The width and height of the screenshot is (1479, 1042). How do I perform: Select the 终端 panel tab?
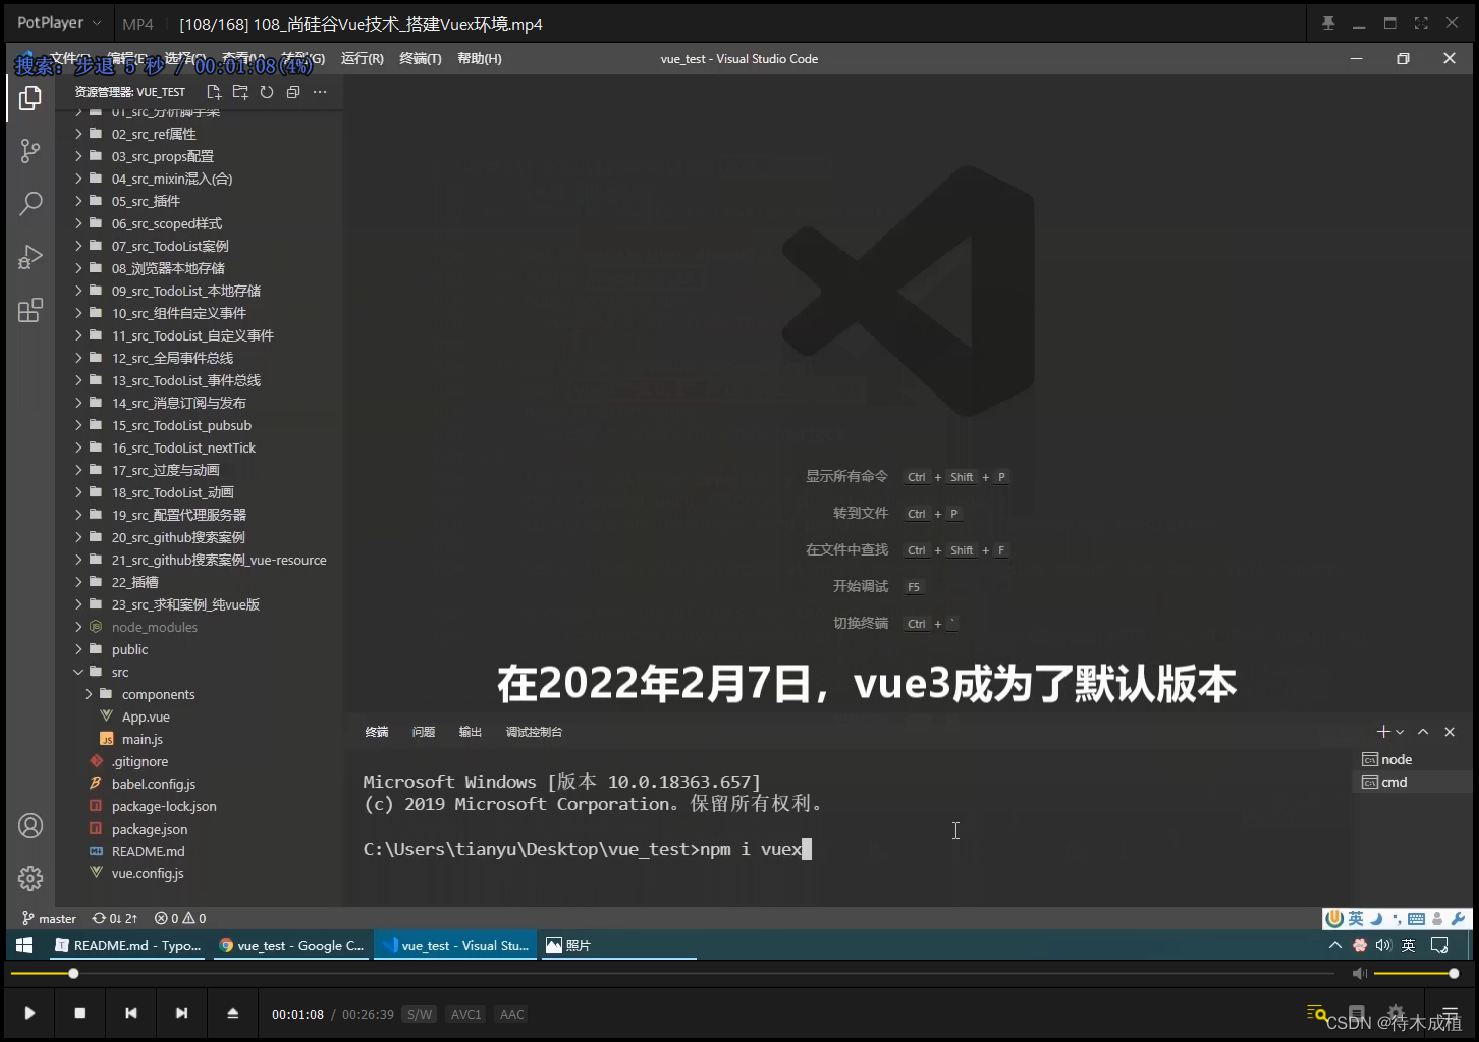coord(377,732)
